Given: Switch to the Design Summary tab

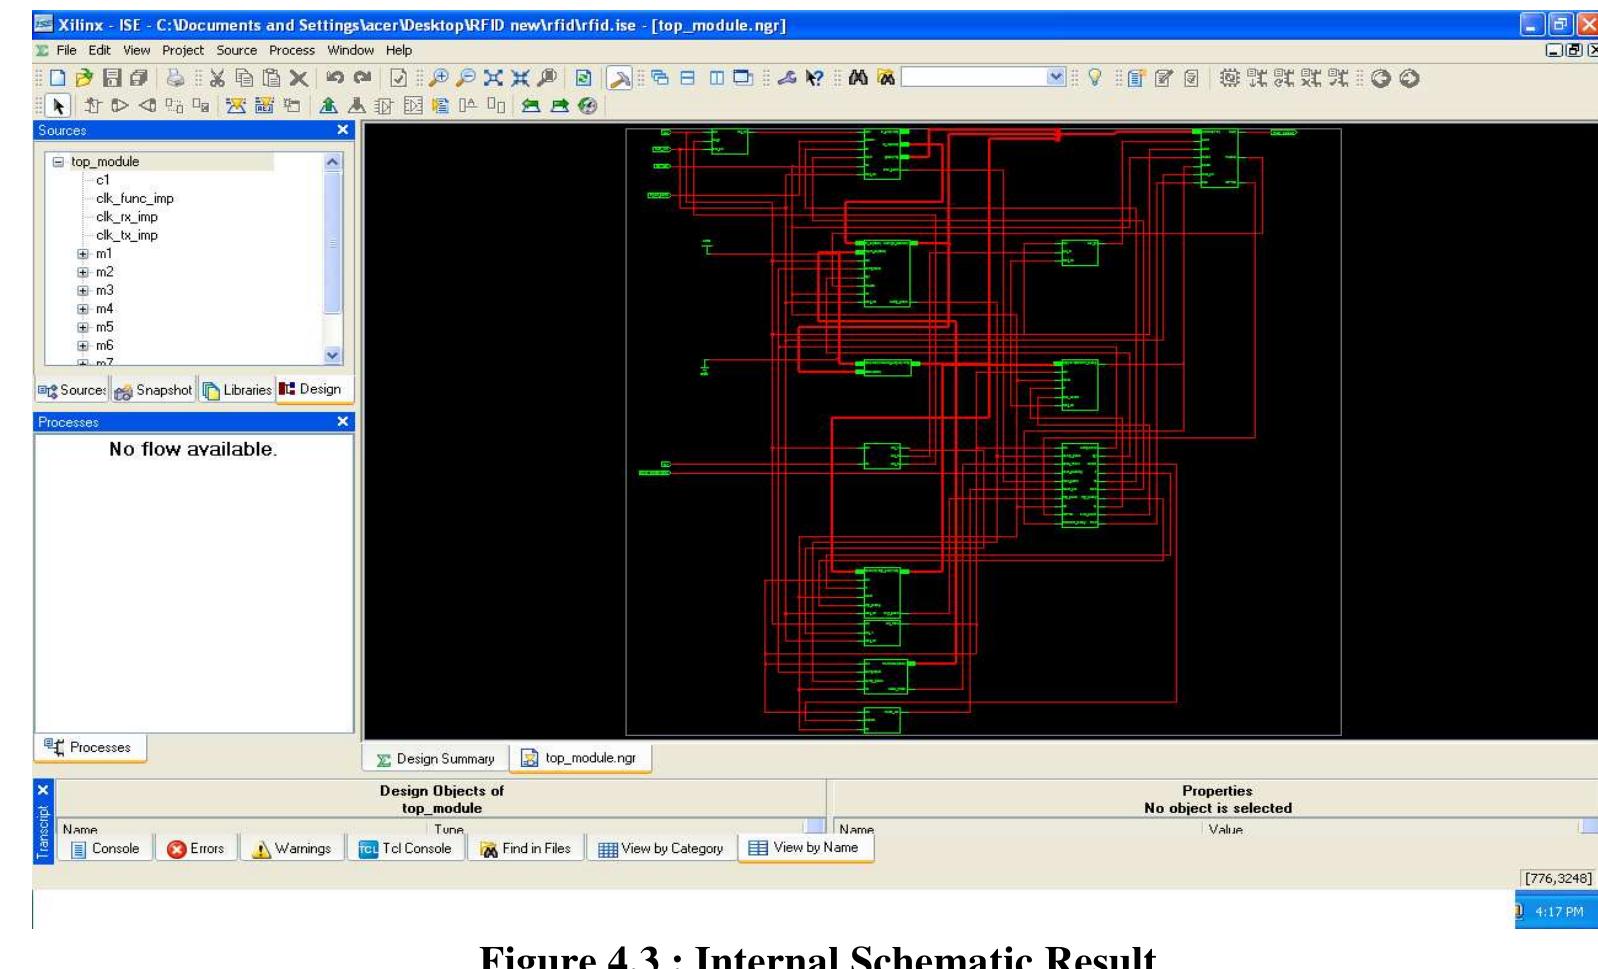Looking at the screenshot, I should [x=435, y=759].
